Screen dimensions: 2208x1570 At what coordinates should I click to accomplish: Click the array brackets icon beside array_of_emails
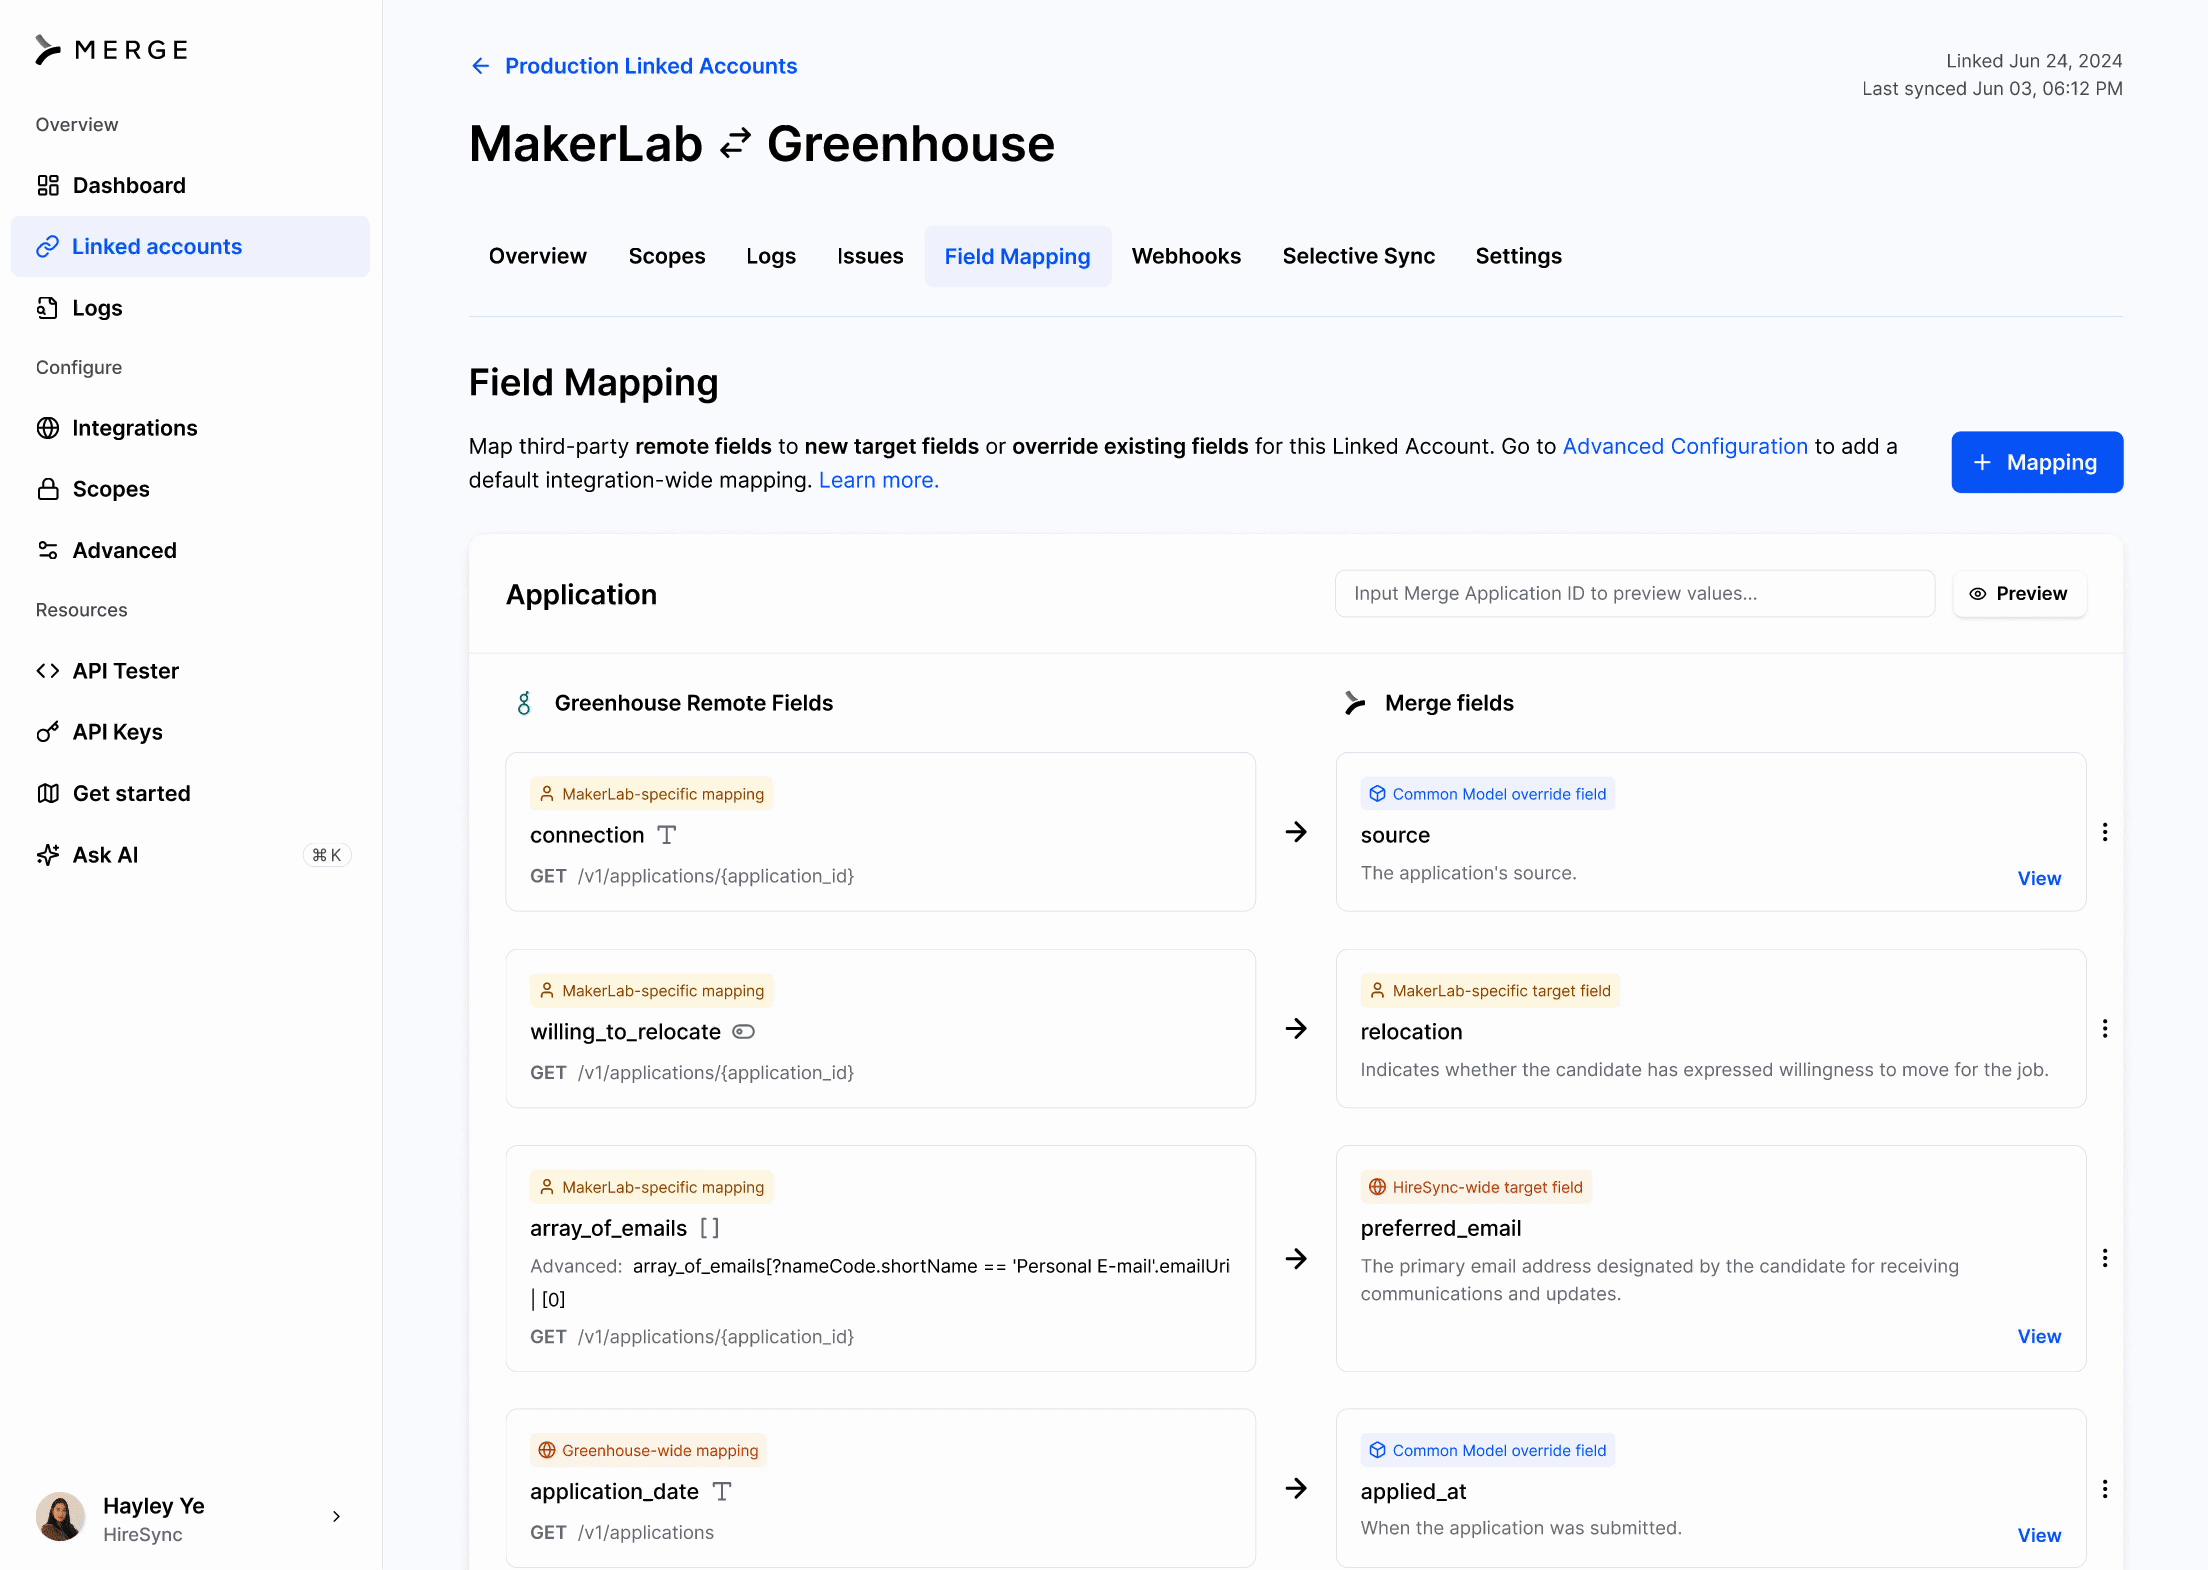(x=710, y=1228)
